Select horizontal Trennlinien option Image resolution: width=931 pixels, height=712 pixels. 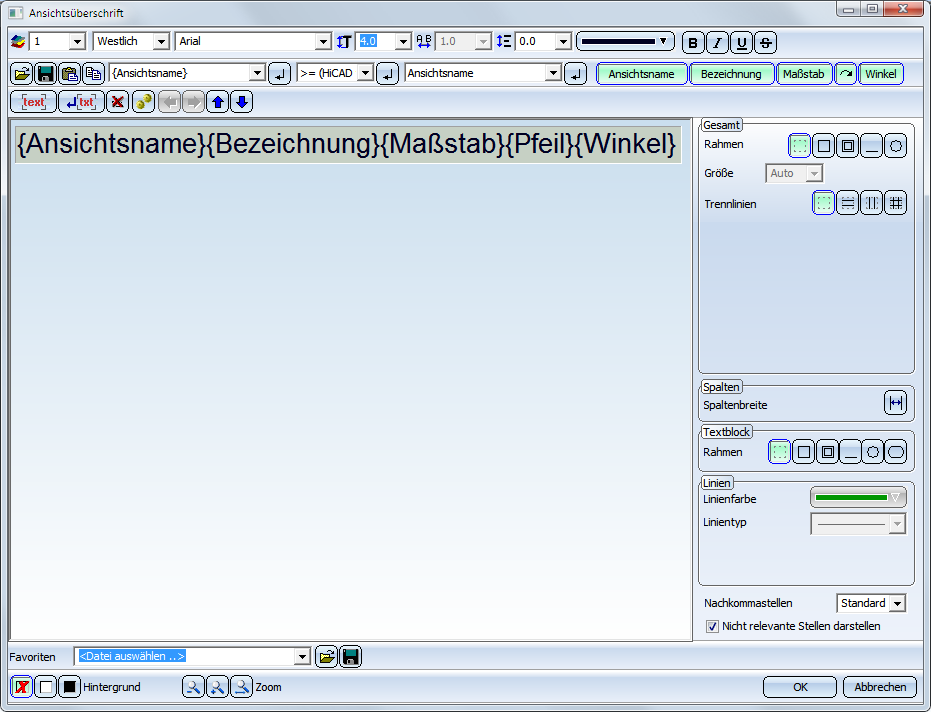pos(848,203)
